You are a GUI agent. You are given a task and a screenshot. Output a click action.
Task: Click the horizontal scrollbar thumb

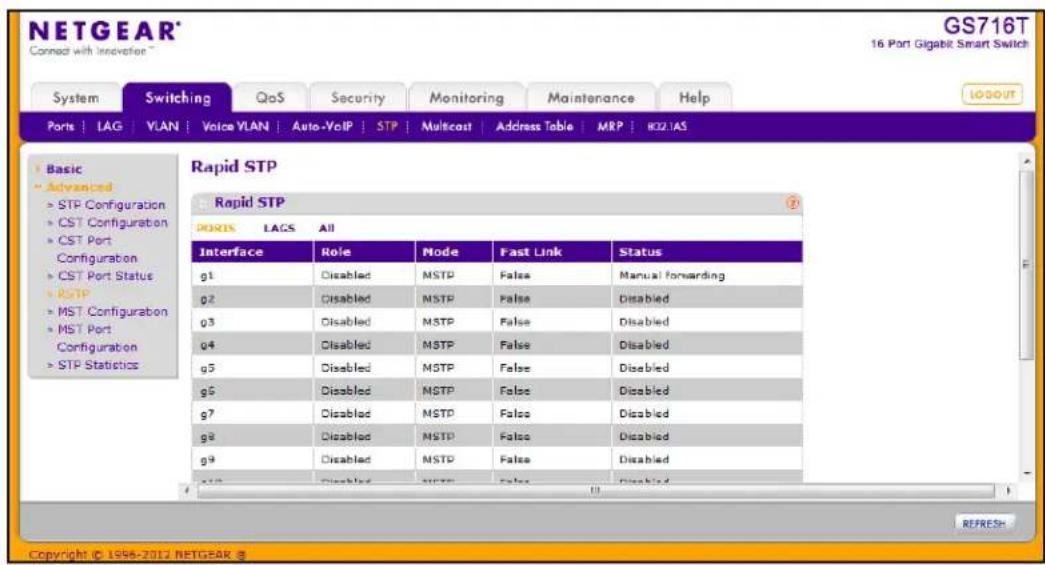tap(596, 490)
